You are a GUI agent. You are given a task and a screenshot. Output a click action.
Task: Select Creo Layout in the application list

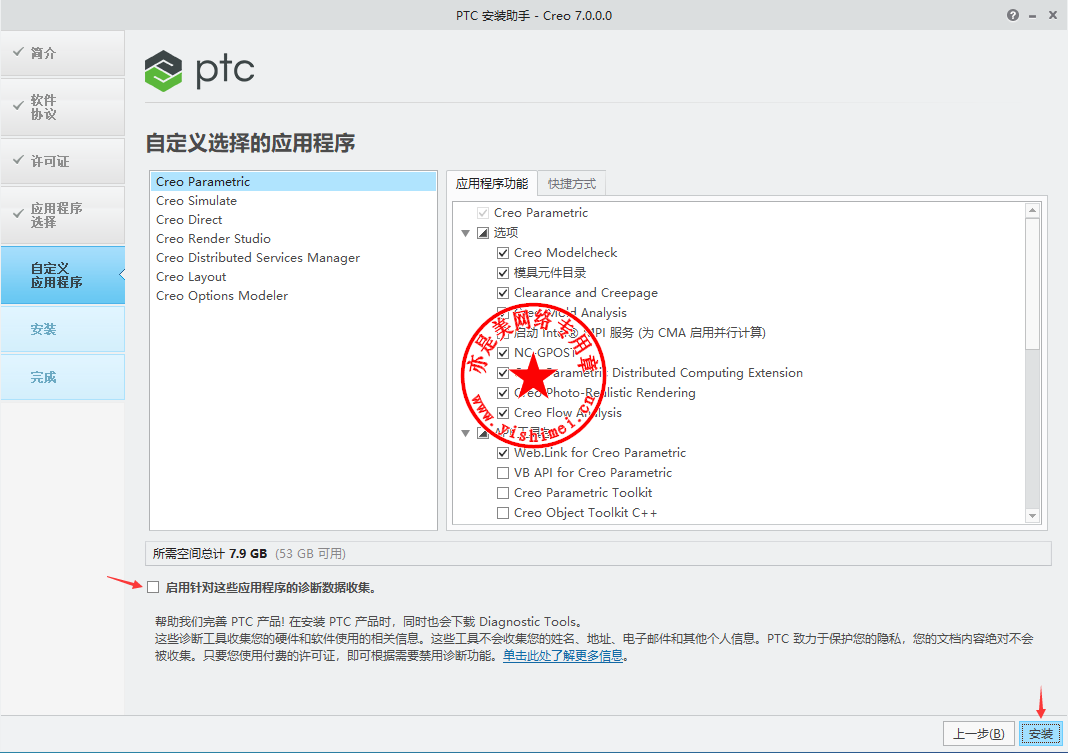pos(293,277)
